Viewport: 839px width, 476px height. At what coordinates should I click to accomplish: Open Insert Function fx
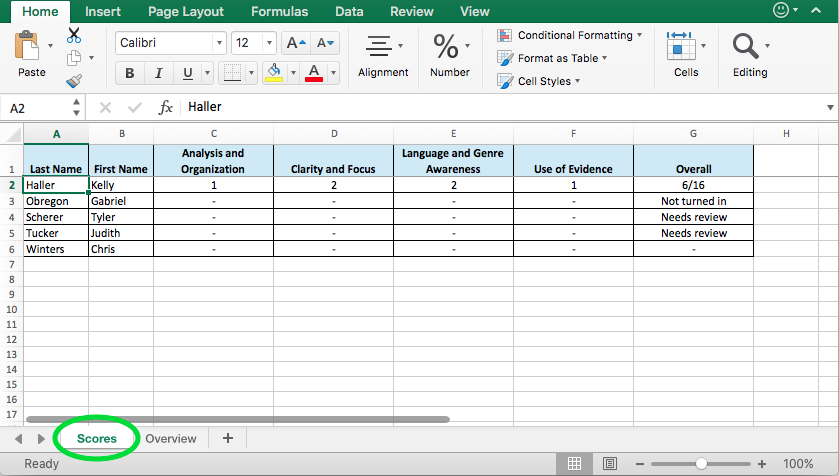[x=165, y=108]
